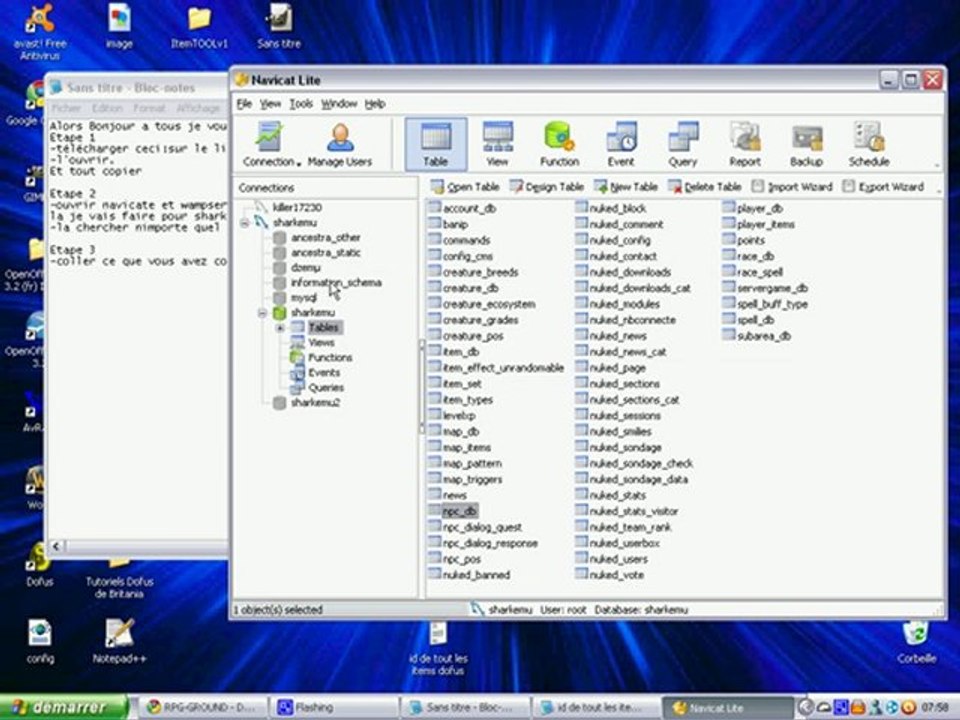Open the Backup toolbar icon
The width and height of the screenshot is (960, 720).
pyautogui.click(x=806, y=144)
